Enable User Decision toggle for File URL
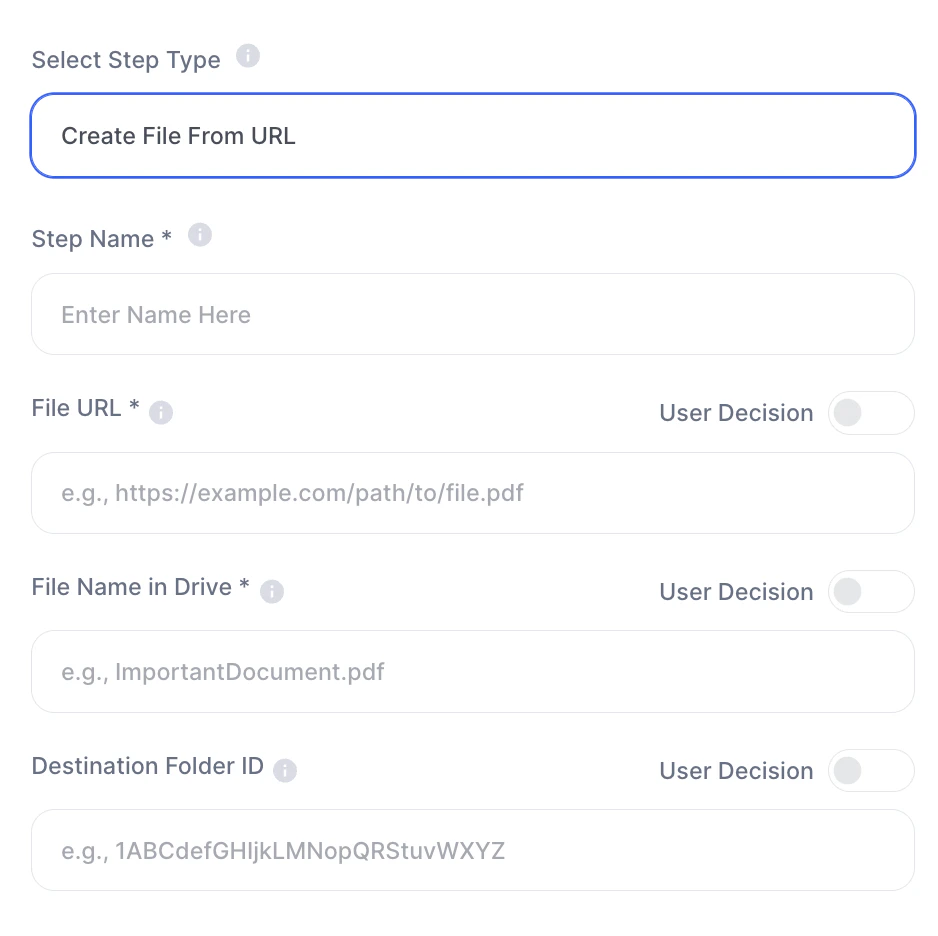Viewport: 938px width, 936px height. click(x=870, y=413)
